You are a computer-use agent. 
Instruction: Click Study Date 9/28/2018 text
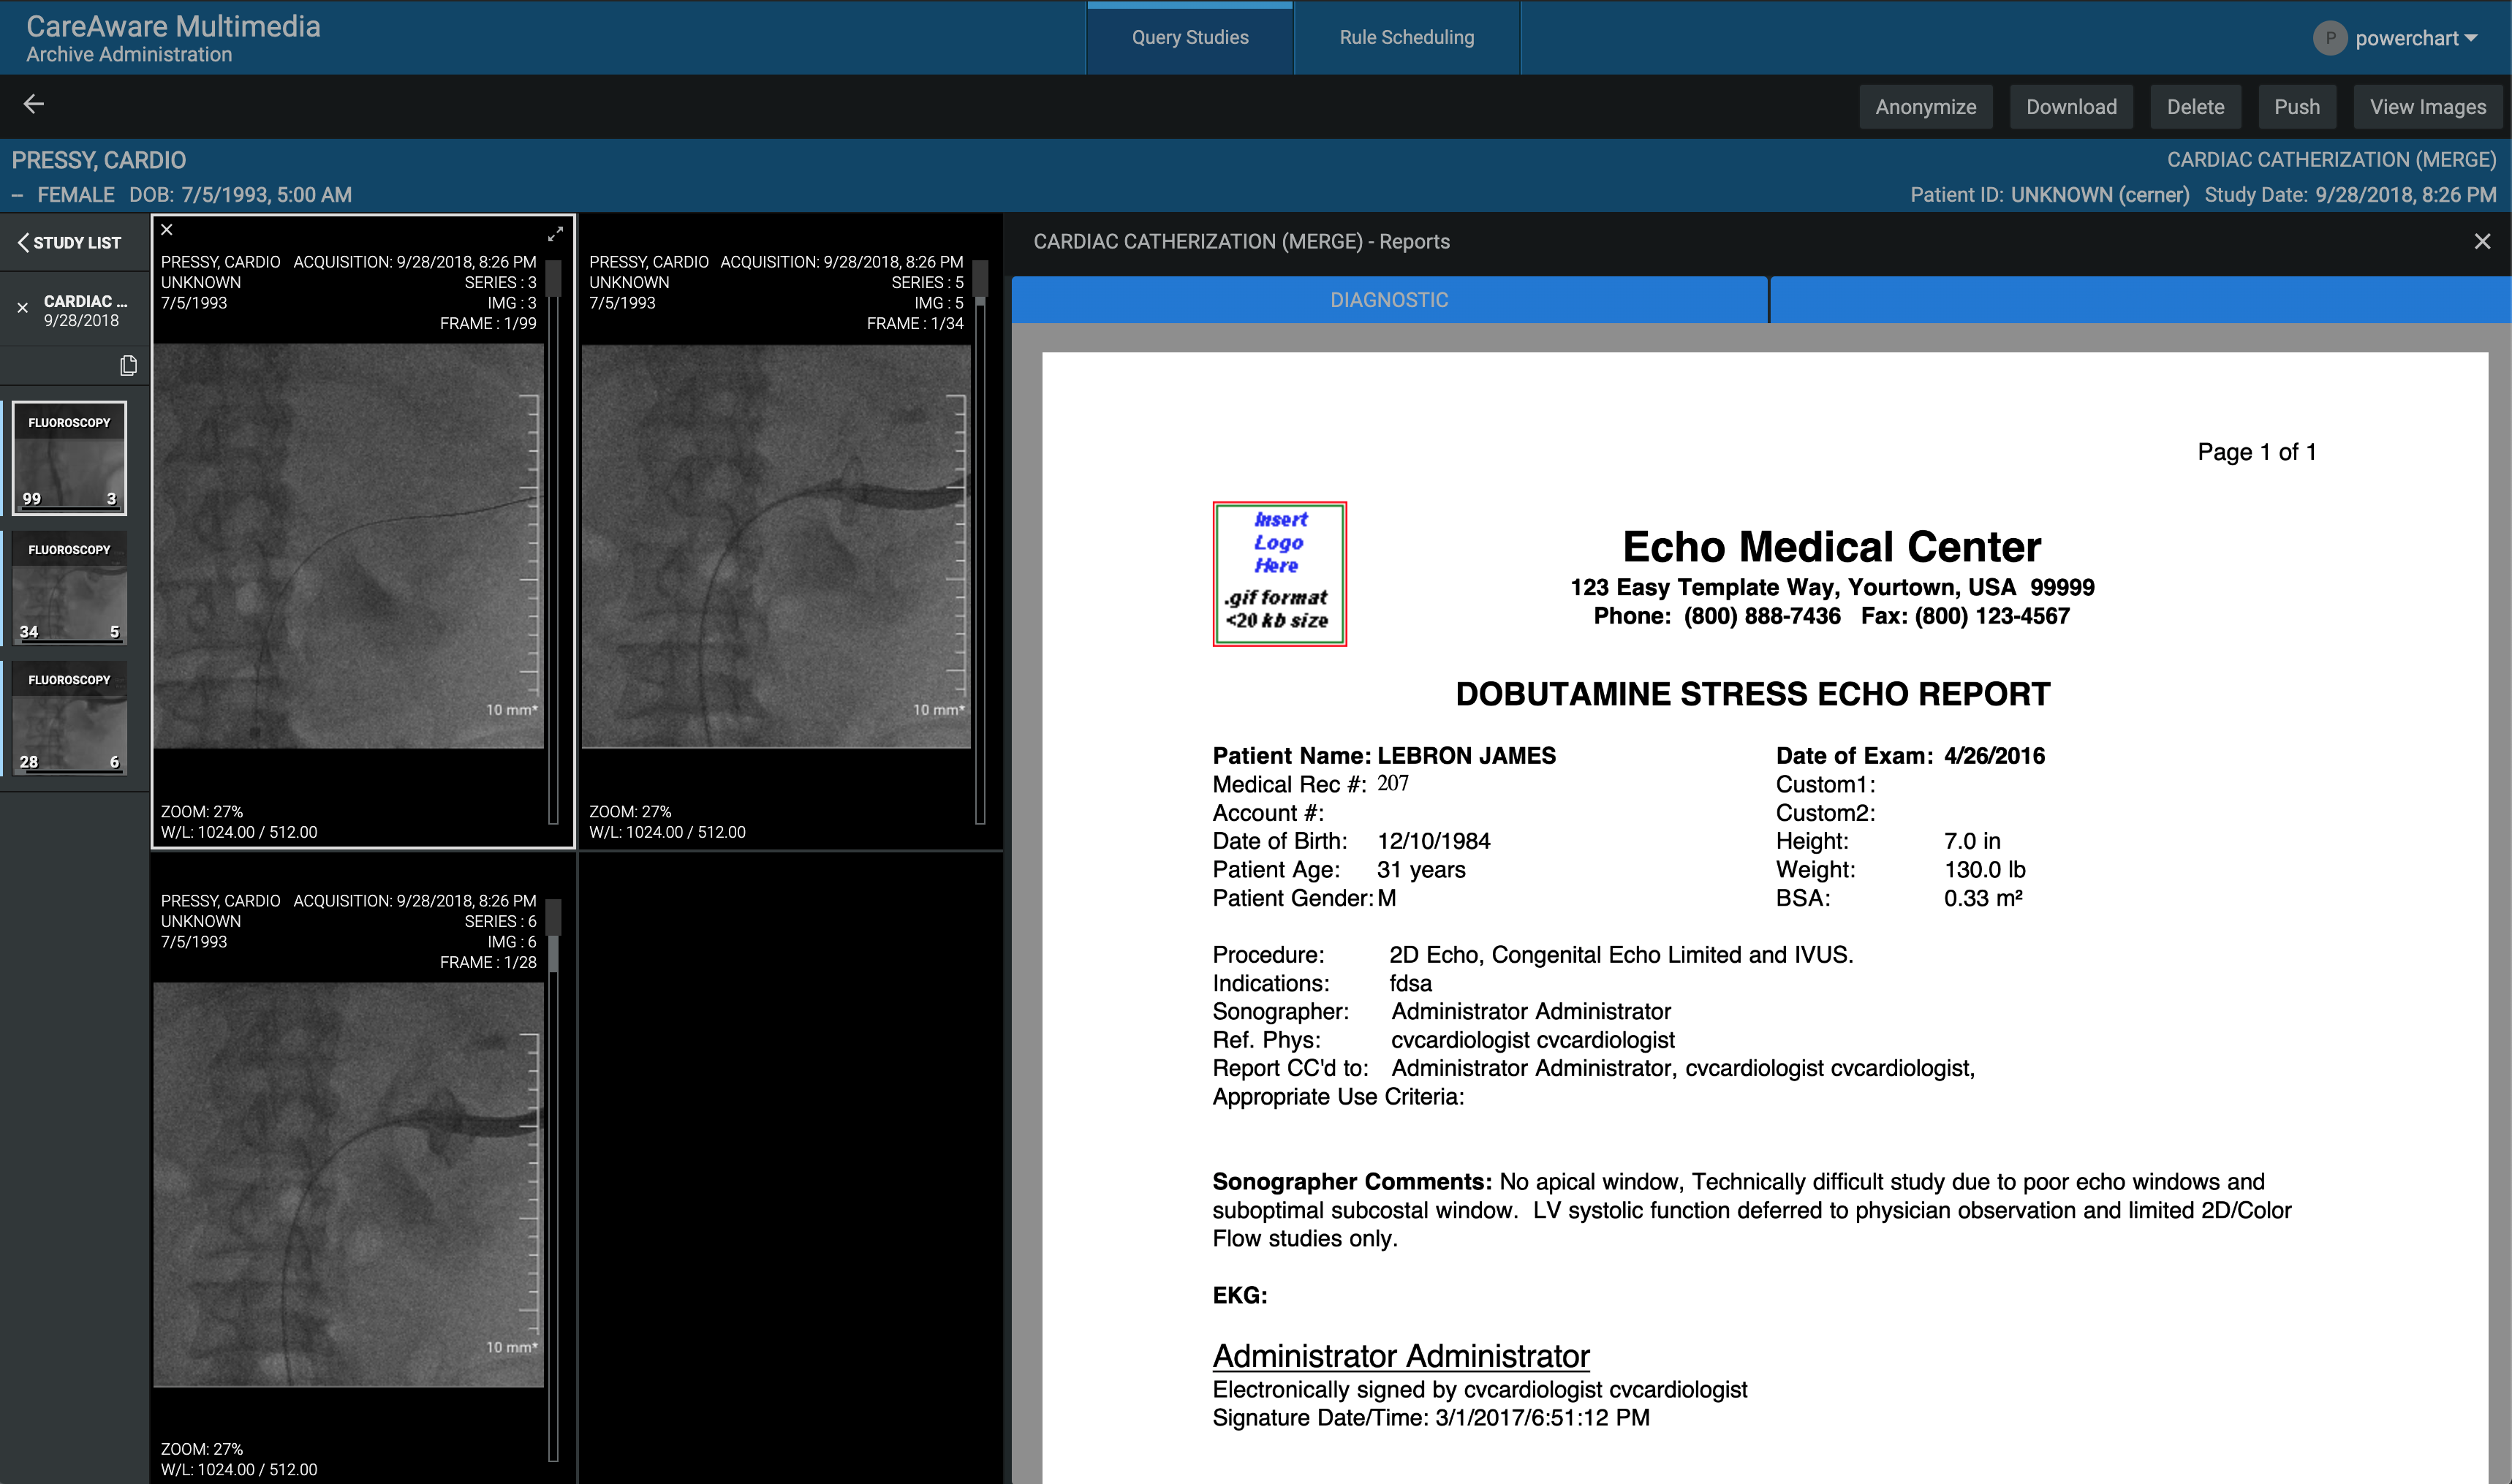click(x=2350, y=195)
